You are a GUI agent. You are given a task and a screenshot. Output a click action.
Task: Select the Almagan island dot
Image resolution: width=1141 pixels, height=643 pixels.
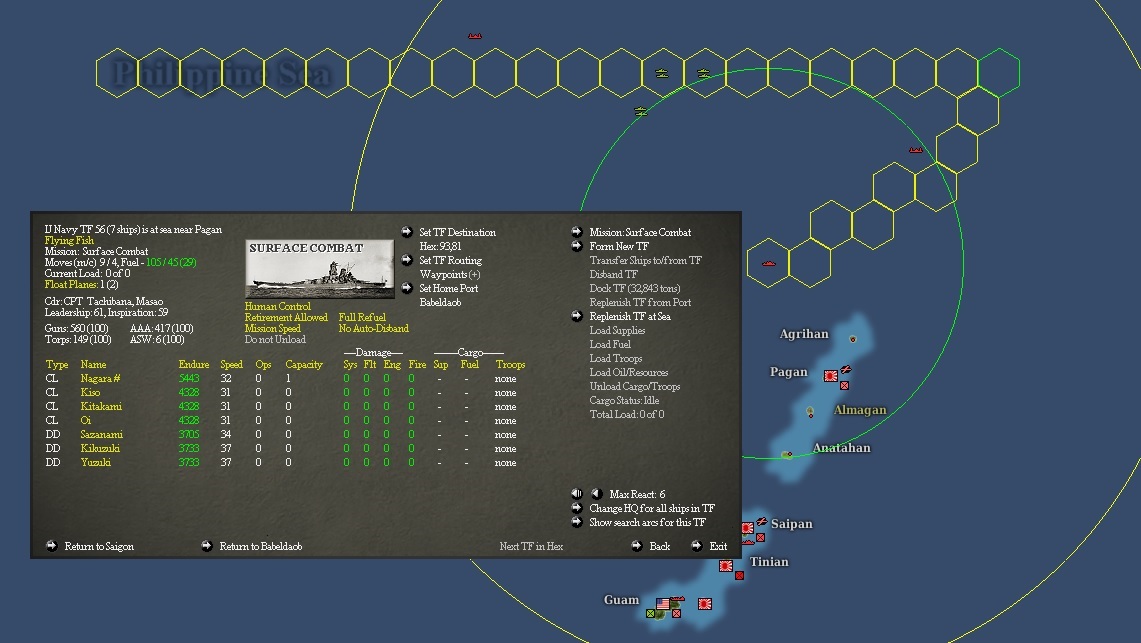pos(810,412)
